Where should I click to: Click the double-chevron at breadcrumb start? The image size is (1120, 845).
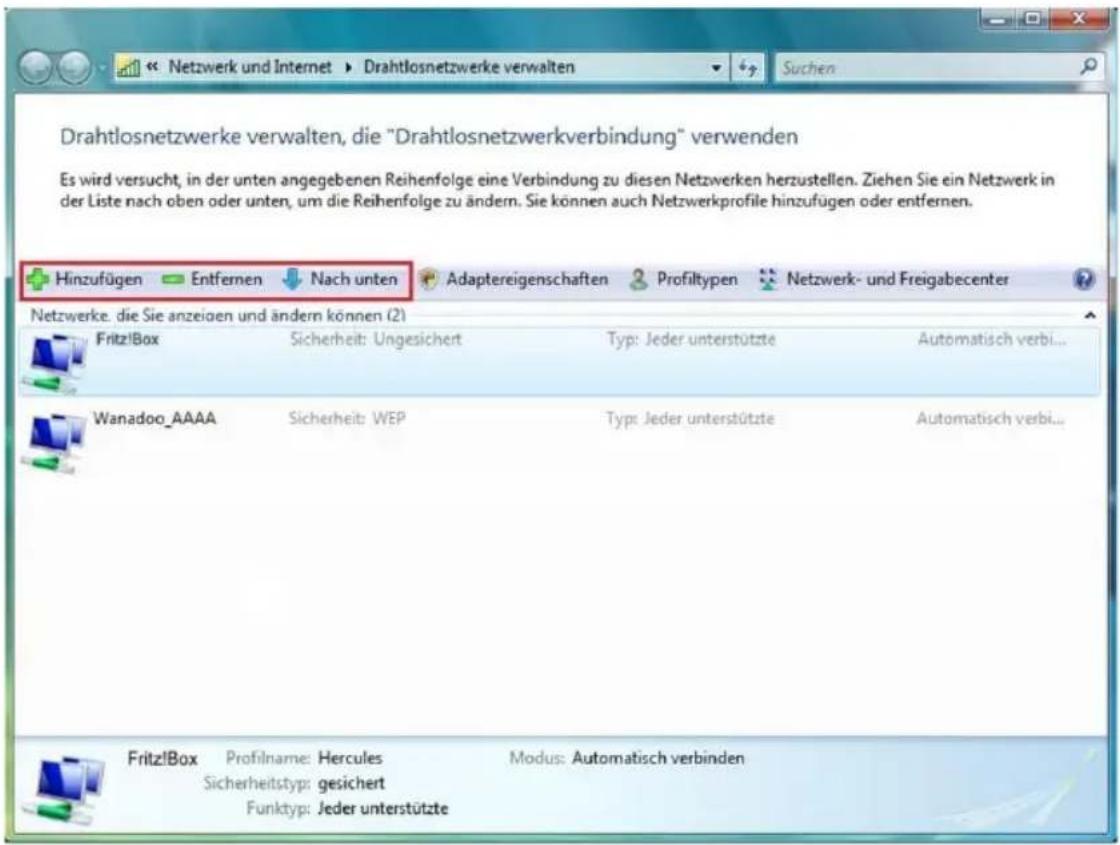tap(152, 66)
